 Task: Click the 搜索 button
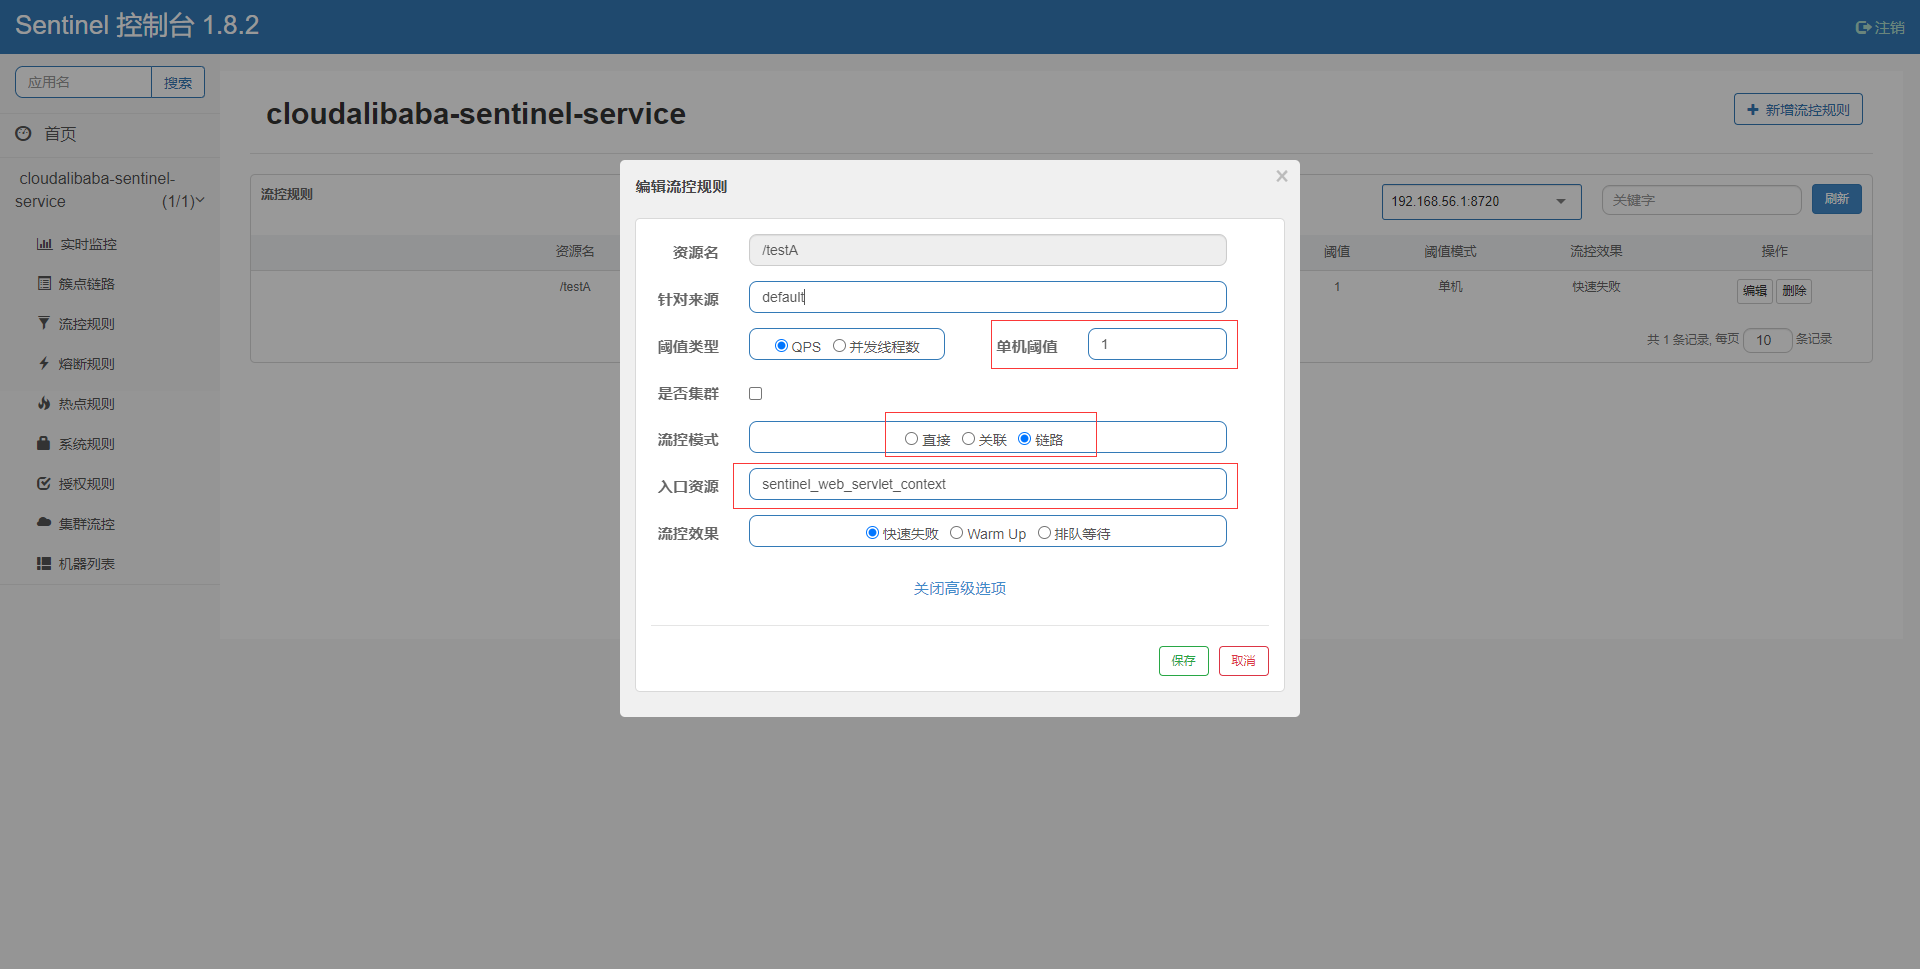178,82
